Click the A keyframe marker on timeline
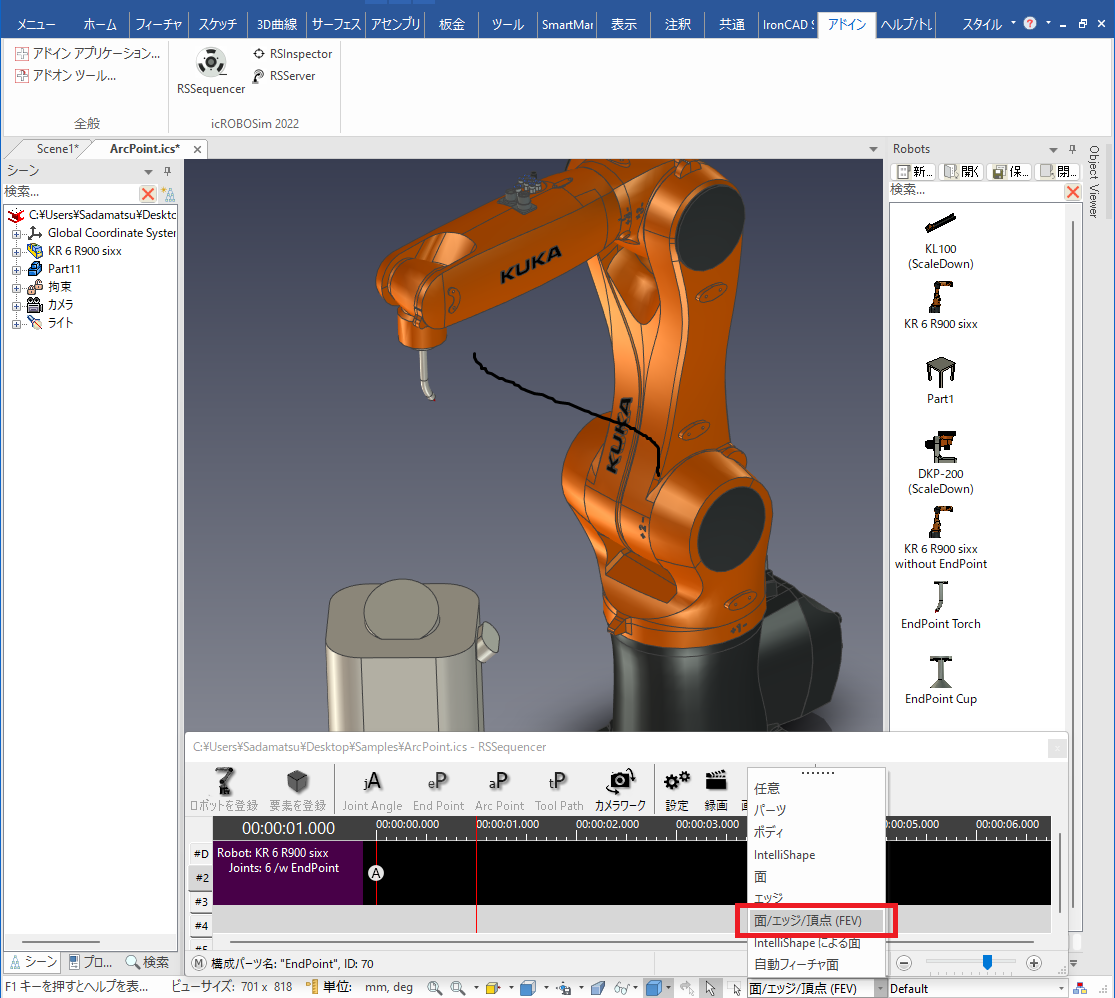 click(x=377, y=872)
